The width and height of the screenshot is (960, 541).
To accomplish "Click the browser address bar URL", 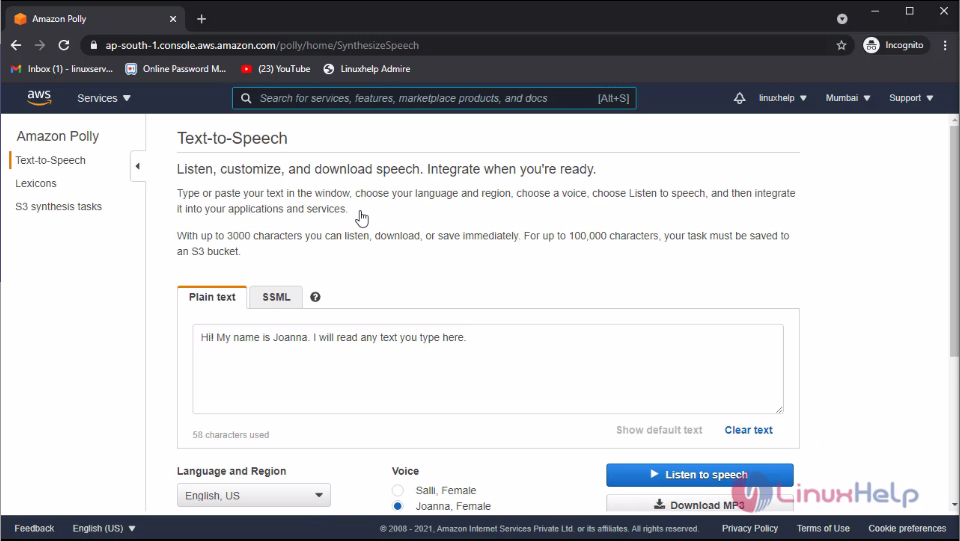I will click(262, 45).
